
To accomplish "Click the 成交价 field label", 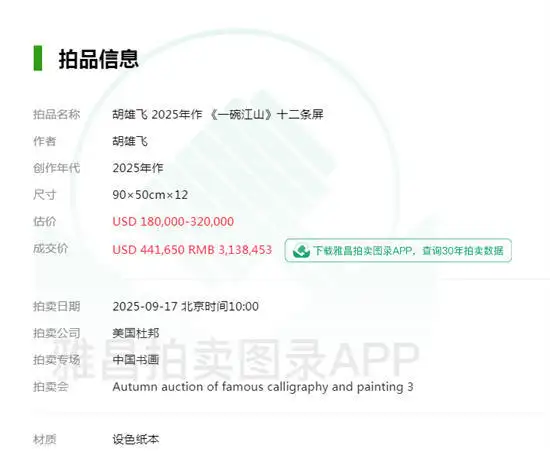I will (x=51, y=249).
